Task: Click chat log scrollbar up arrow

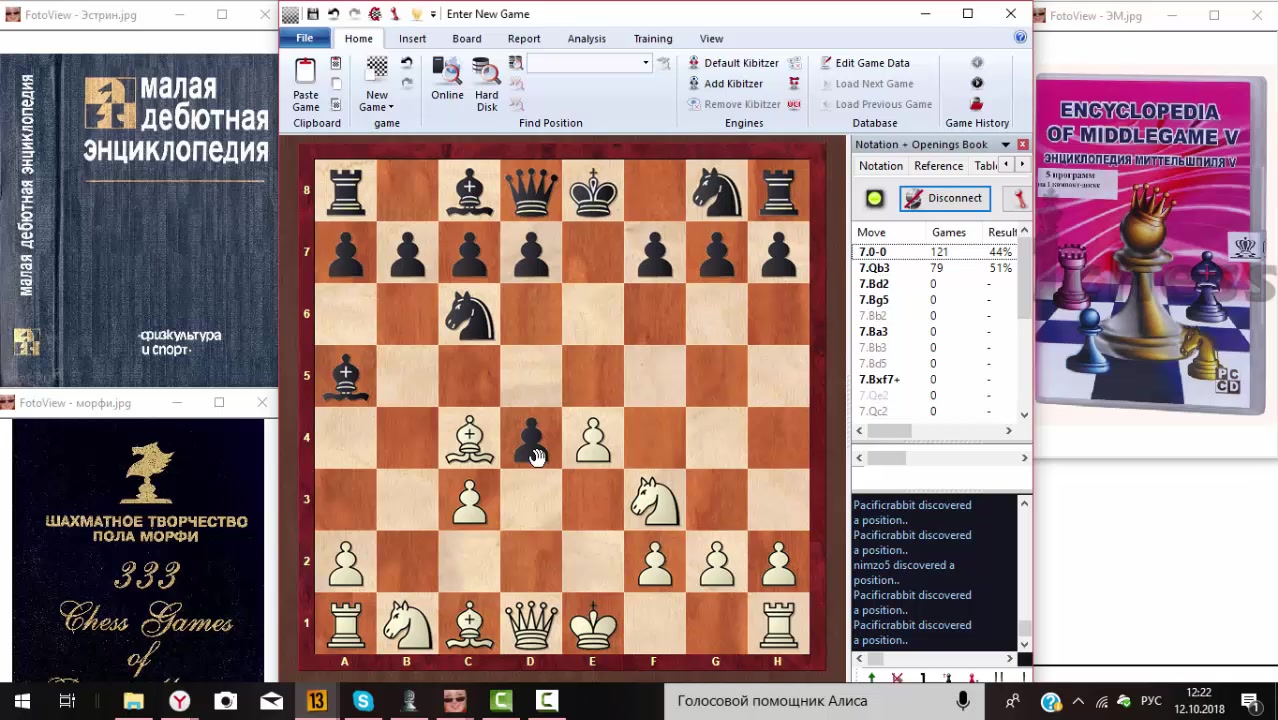Action: pos(1024,503)
